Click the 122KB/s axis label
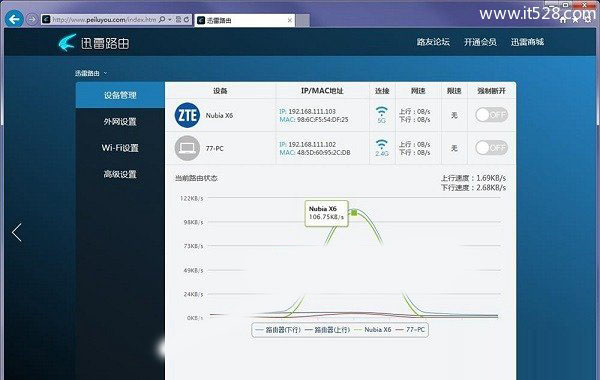600x380 pixels. pos(192,198)
